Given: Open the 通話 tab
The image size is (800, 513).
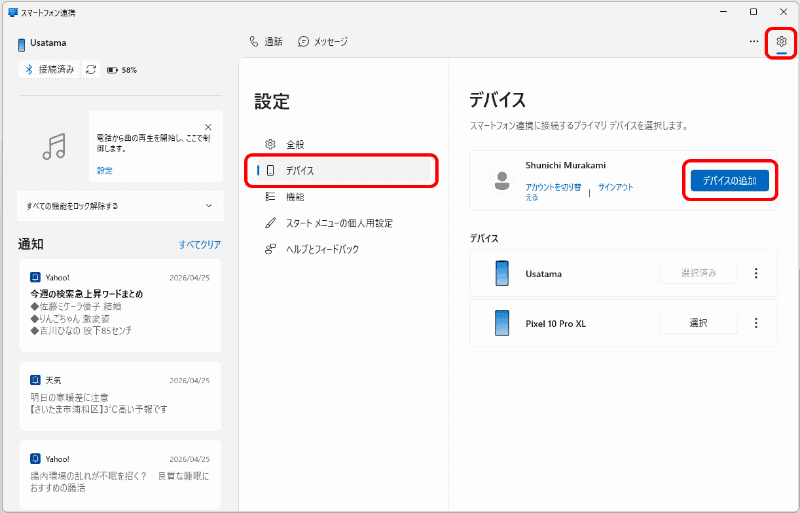Looking at the screenshot, I should click(266, 41).
